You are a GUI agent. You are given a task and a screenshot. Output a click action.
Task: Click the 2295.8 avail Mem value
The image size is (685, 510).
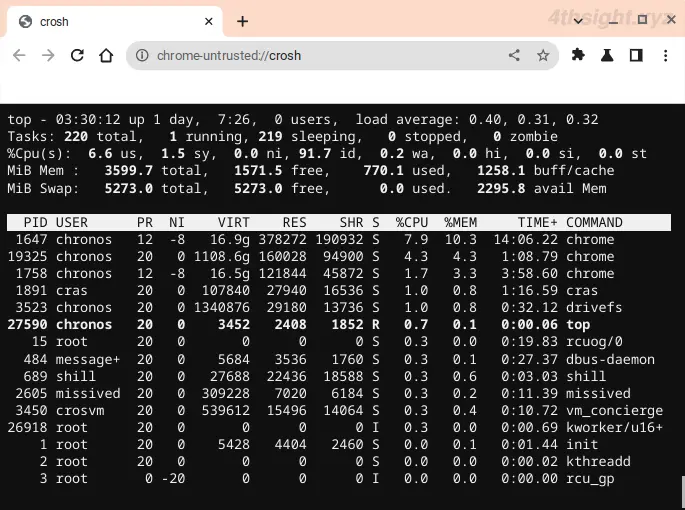(501, 188)
